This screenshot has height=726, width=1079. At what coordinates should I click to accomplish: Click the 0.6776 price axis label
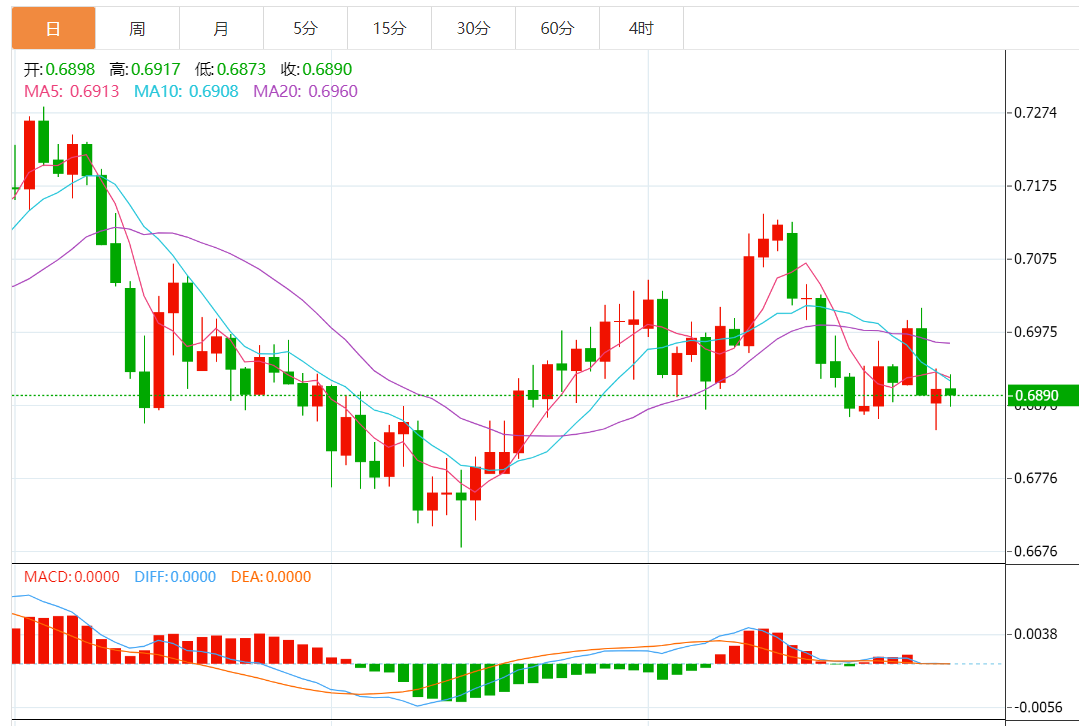pyautogui.click(x=1036, y=478)
